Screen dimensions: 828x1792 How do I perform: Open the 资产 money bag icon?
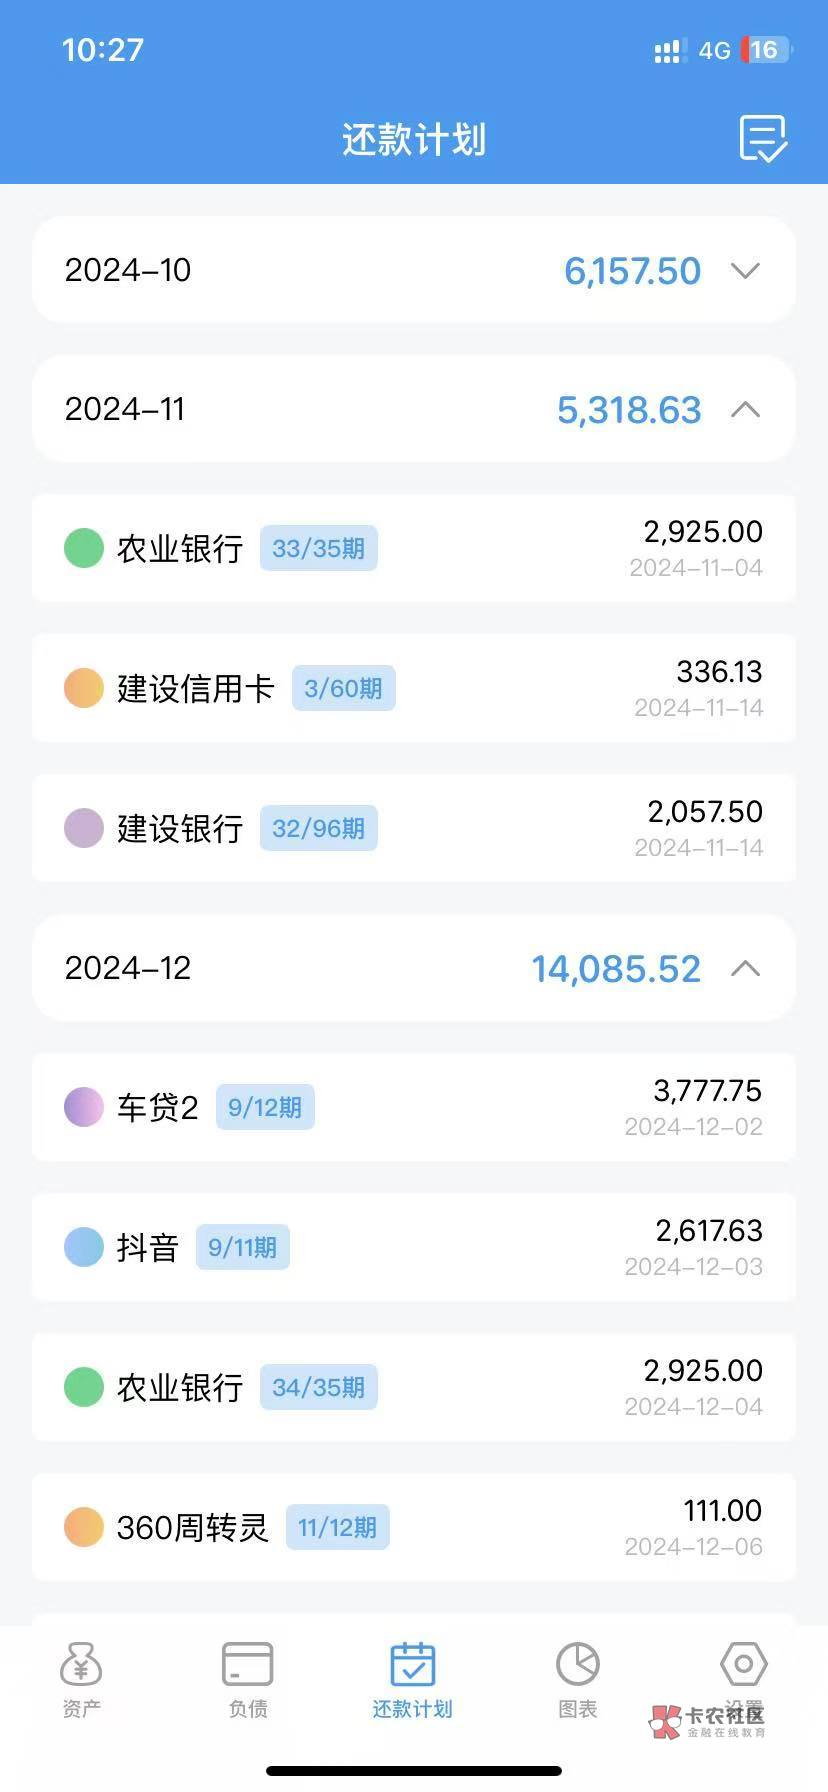(81, 1664)
